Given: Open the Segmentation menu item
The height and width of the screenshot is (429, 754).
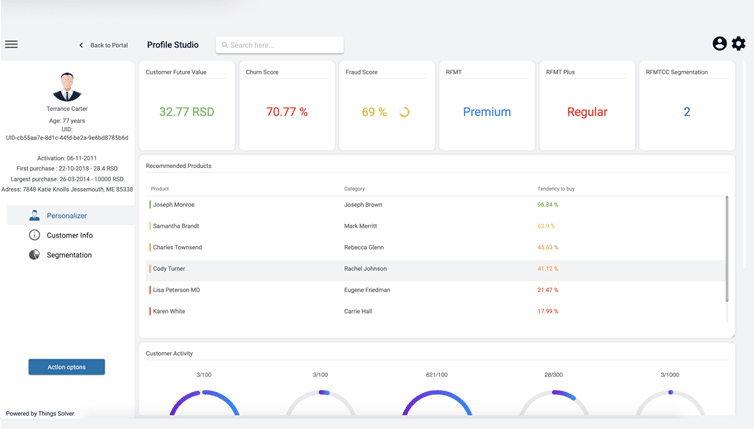Looking at the screenshot, I should click(x=71, y=255).
